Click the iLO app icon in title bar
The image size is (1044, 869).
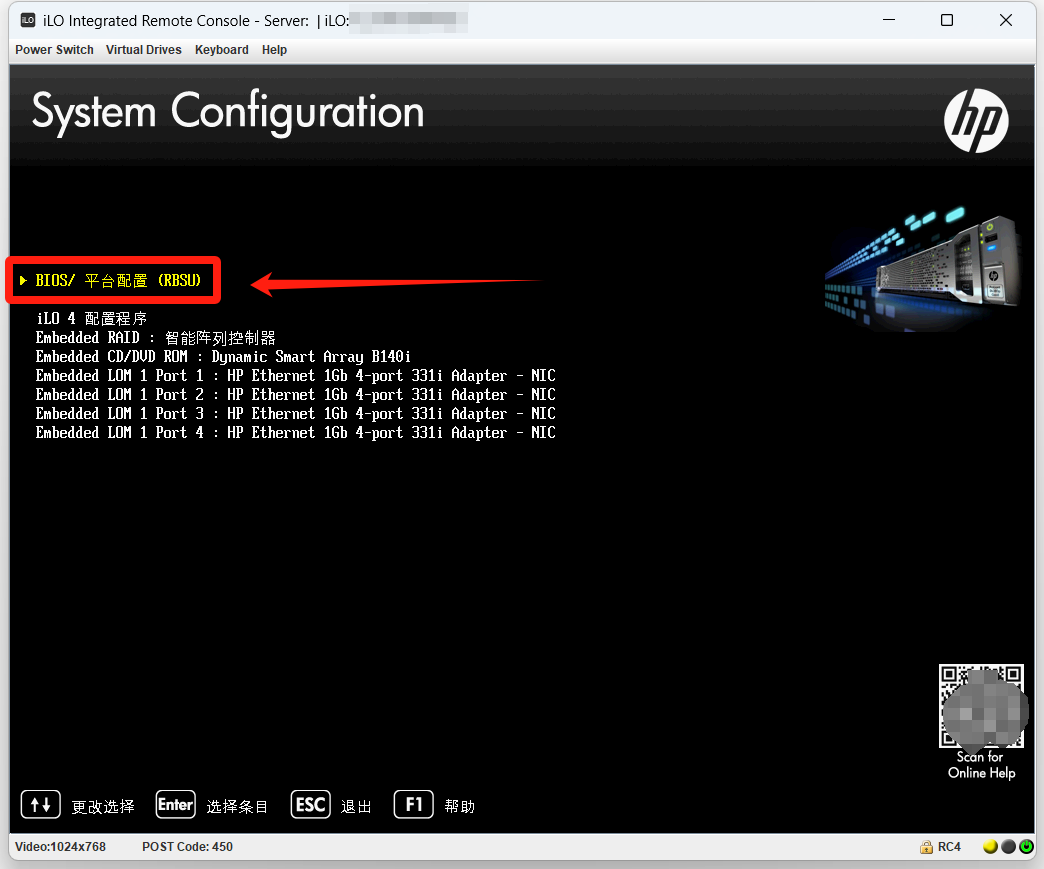click(x=28, y=20)
